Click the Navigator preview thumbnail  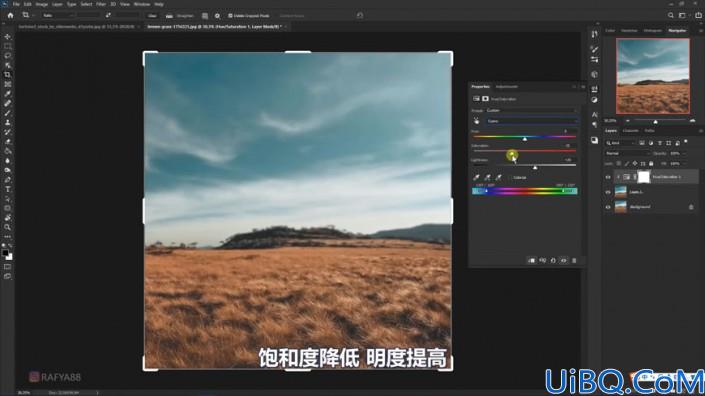point(653,76)
